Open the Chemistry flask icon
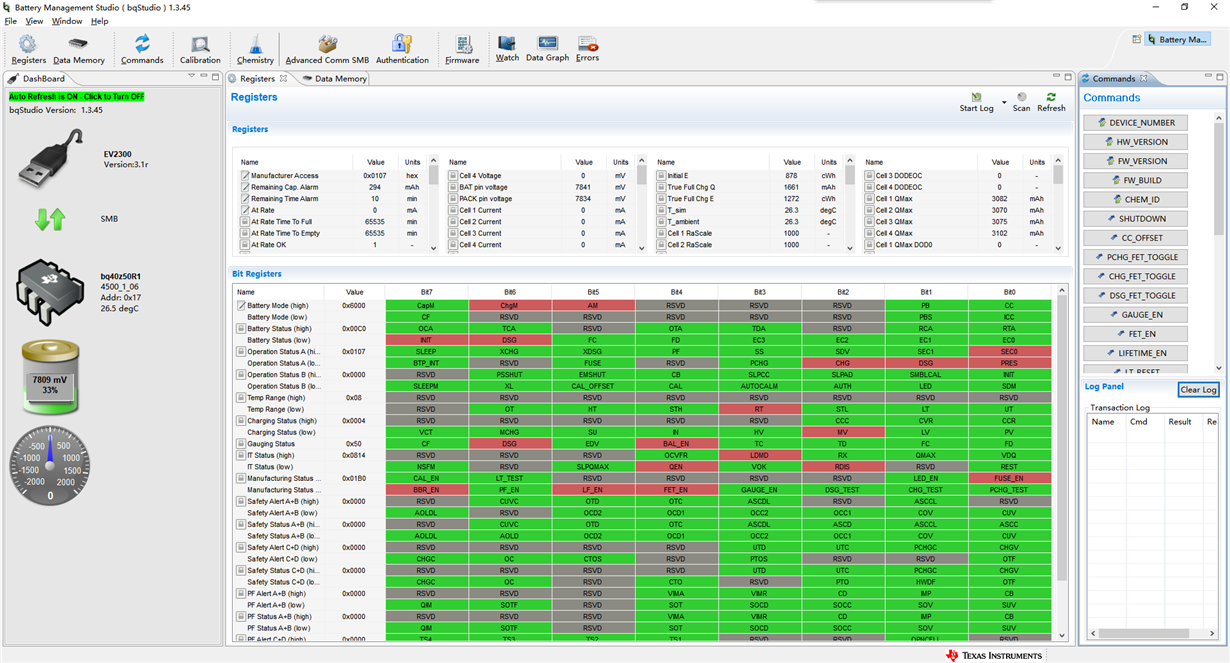 point(255,49)
